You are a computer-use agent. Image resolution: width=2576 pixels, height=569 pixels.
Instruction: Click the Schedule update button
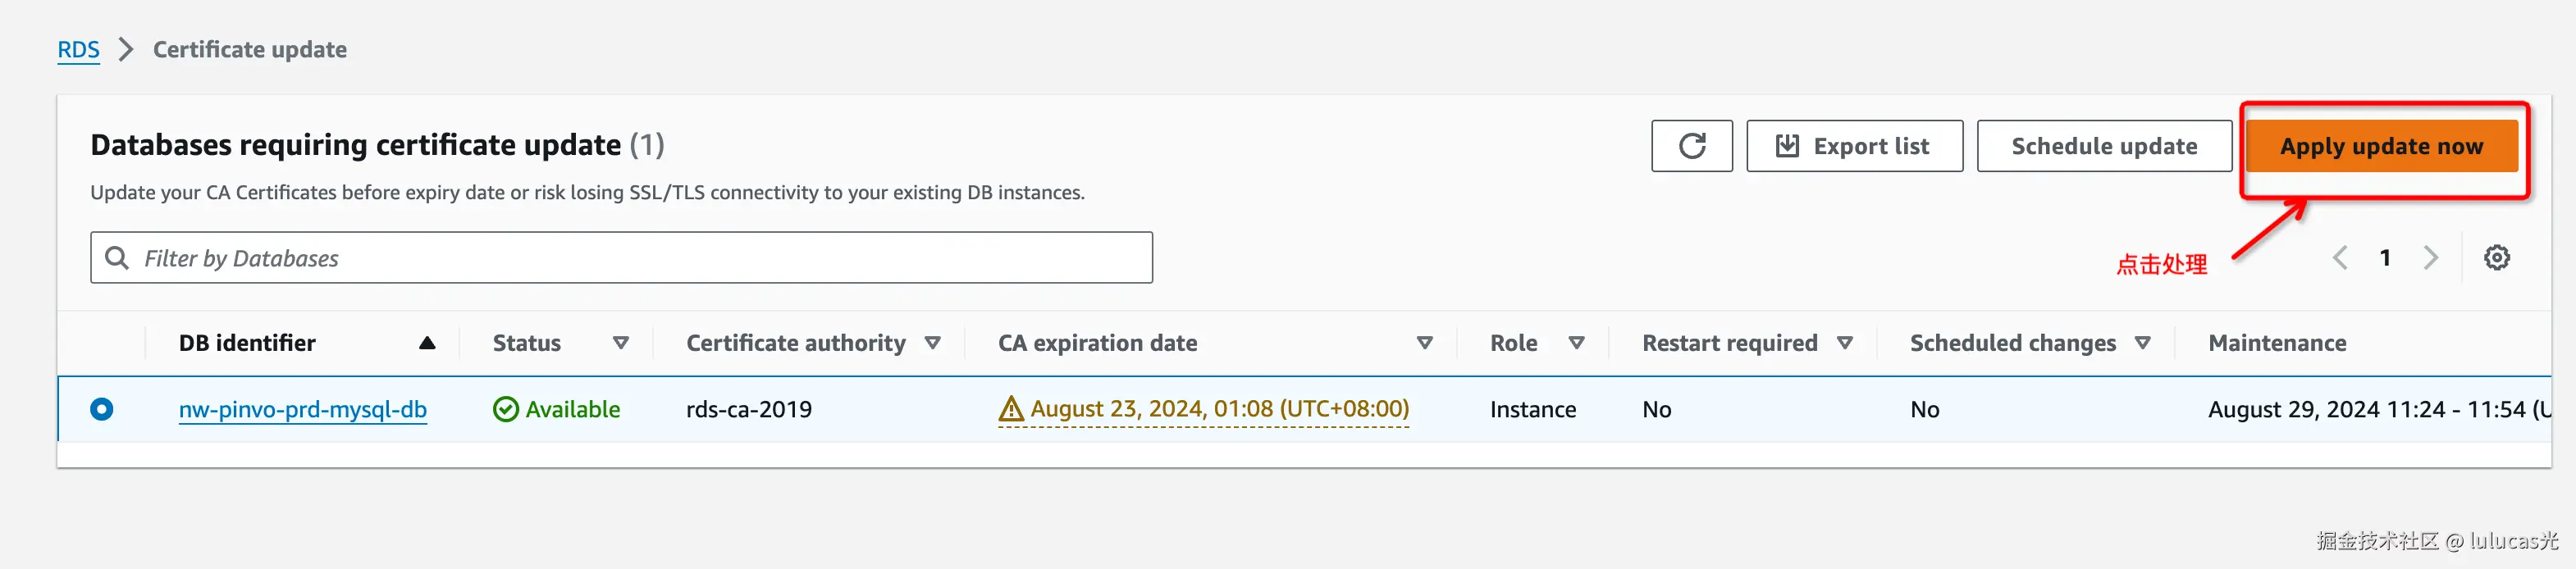2104,146
